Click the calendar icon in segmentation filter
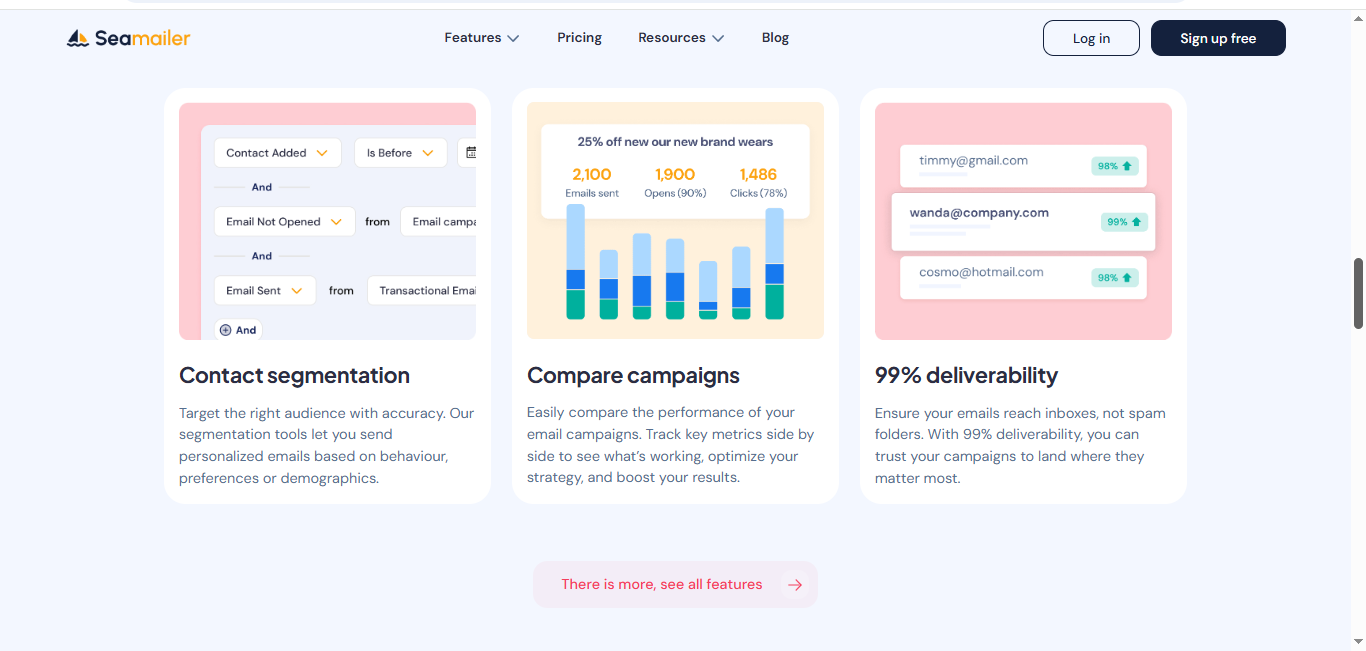Viewport: 1366px width, 651px height. (x=471, y=153)
